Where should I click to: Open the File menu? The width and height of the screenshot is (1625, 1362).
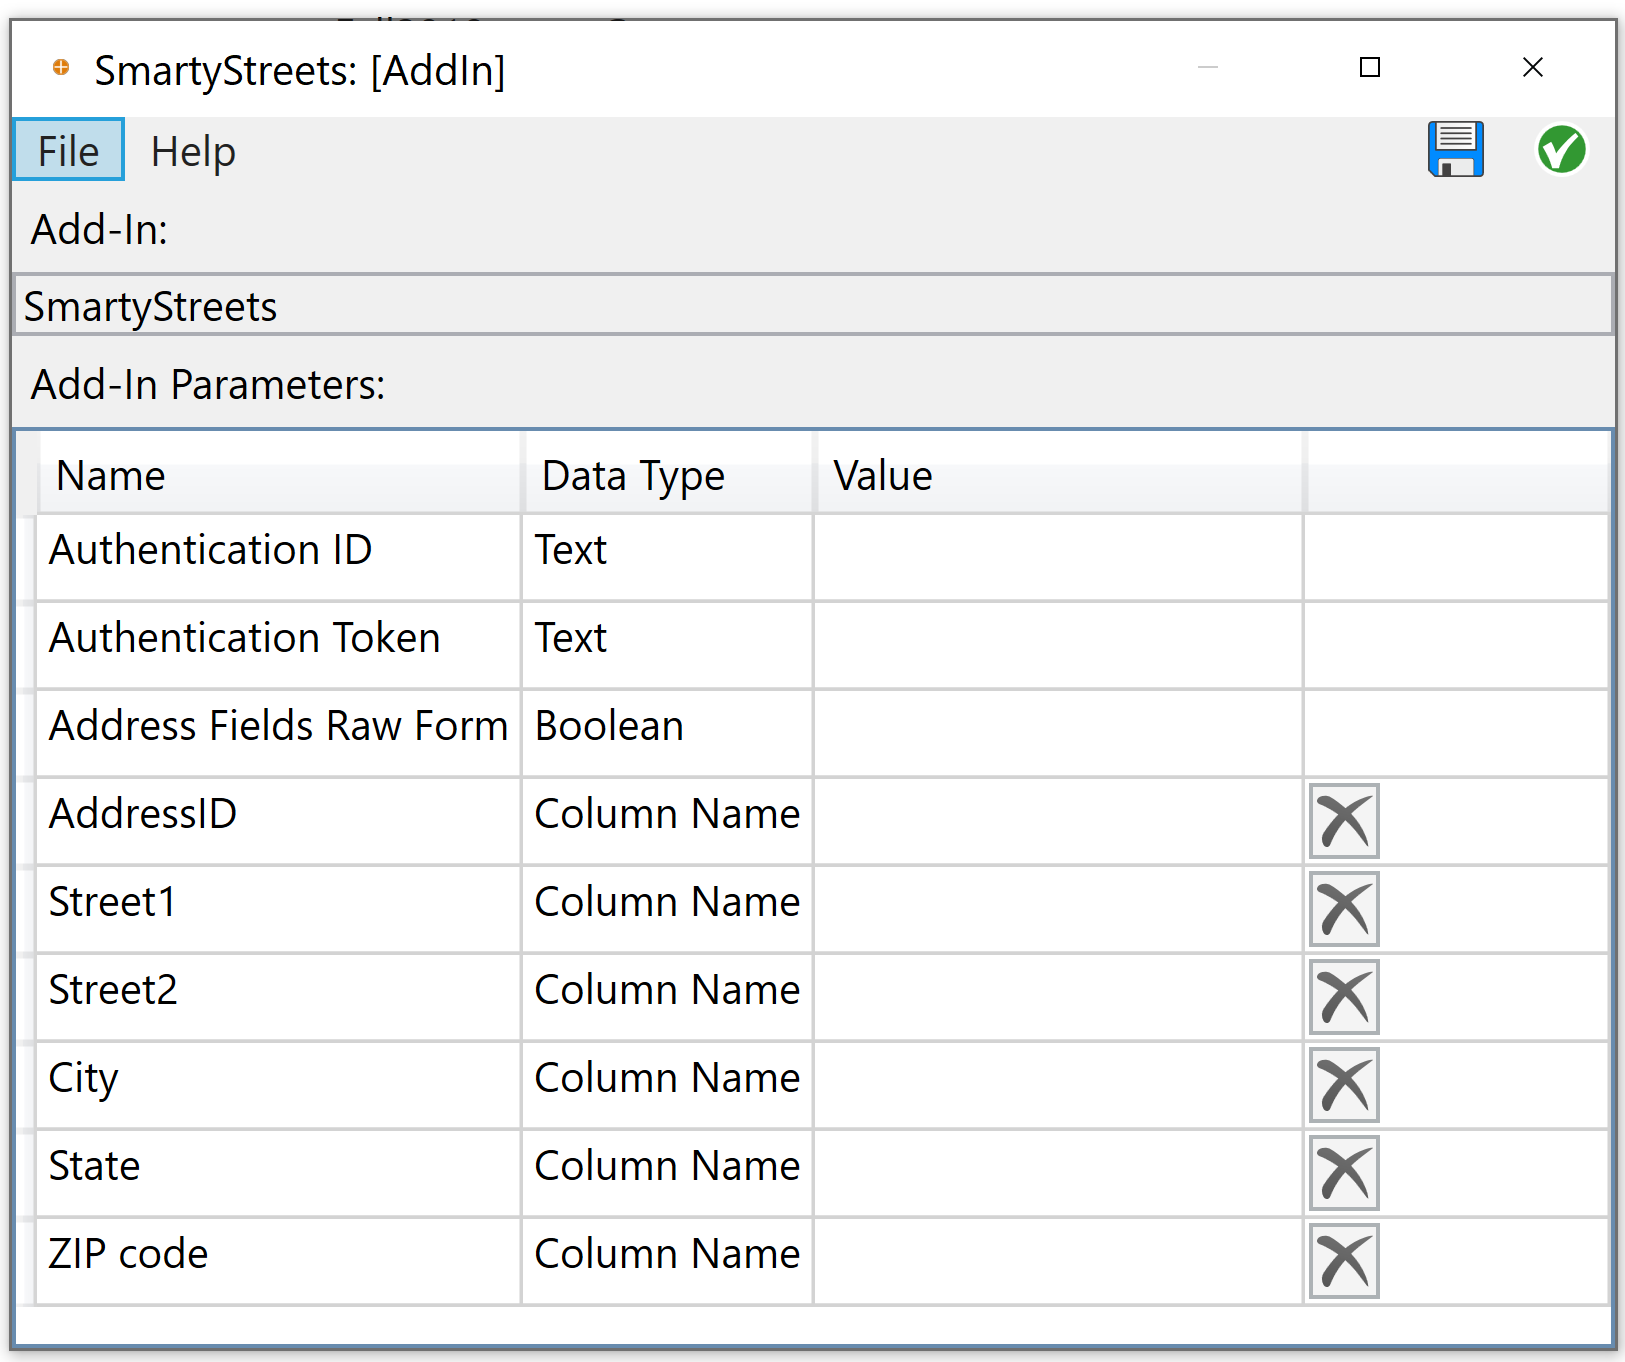(67, 150)
